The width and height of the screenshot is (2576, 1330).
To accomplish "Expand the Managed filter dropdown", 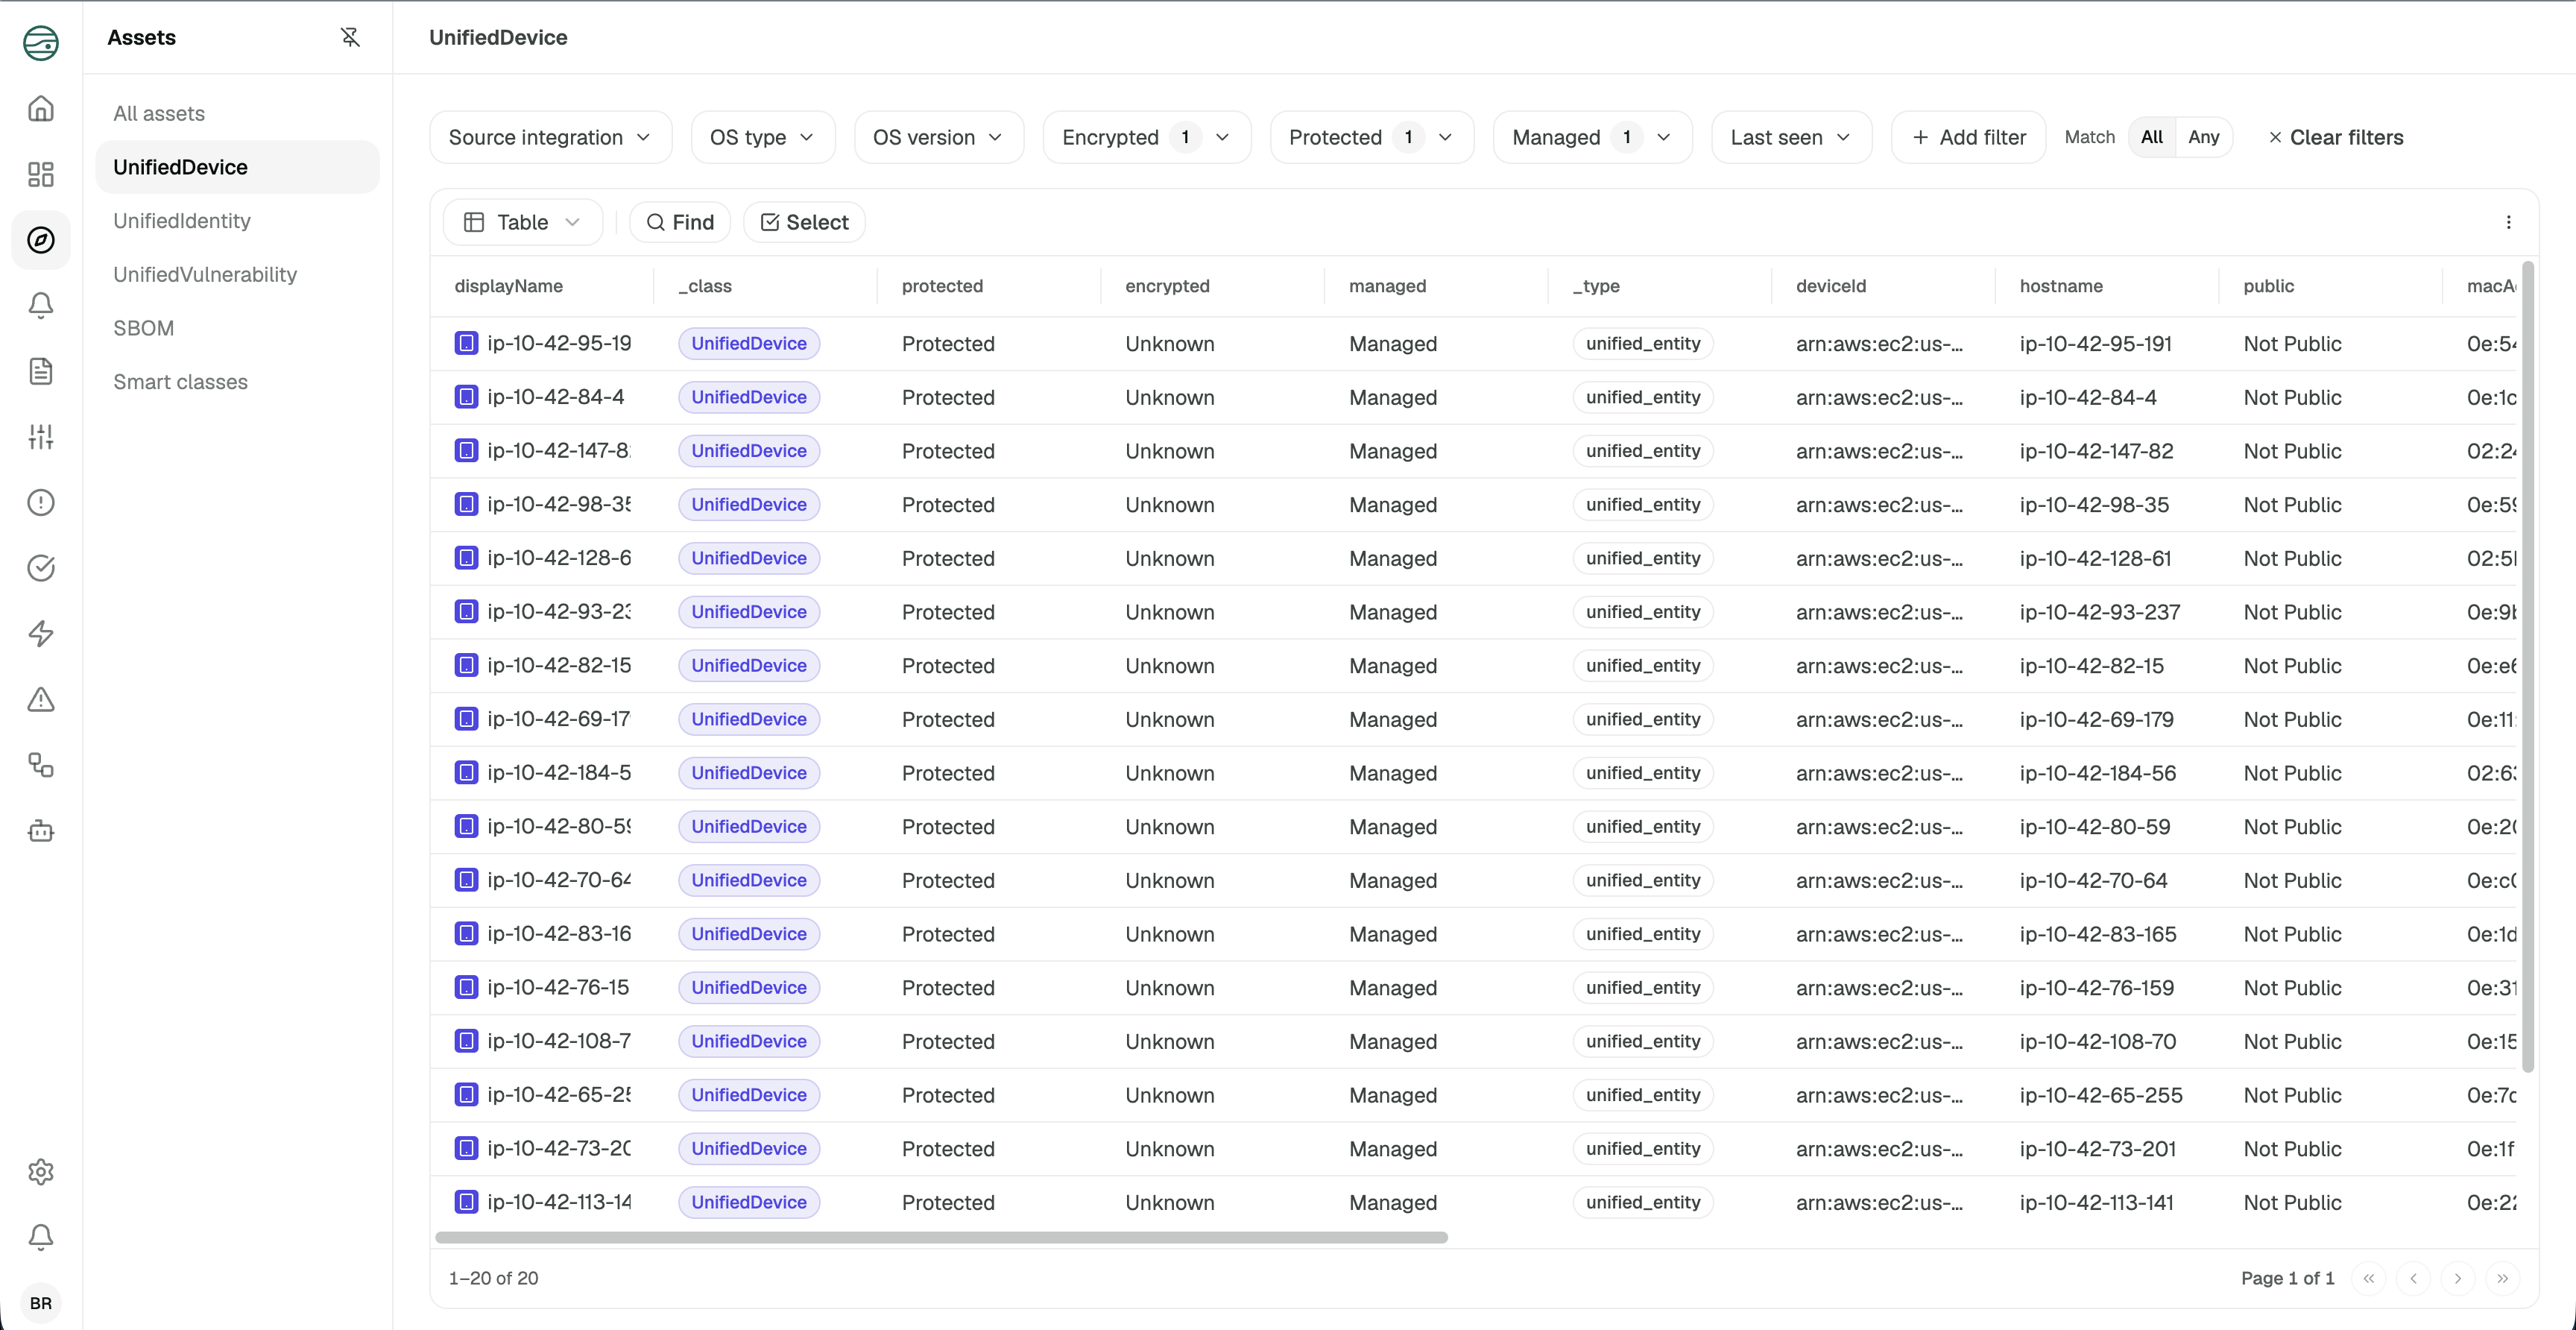I will pyautogui.click(x=1592, y=137).
